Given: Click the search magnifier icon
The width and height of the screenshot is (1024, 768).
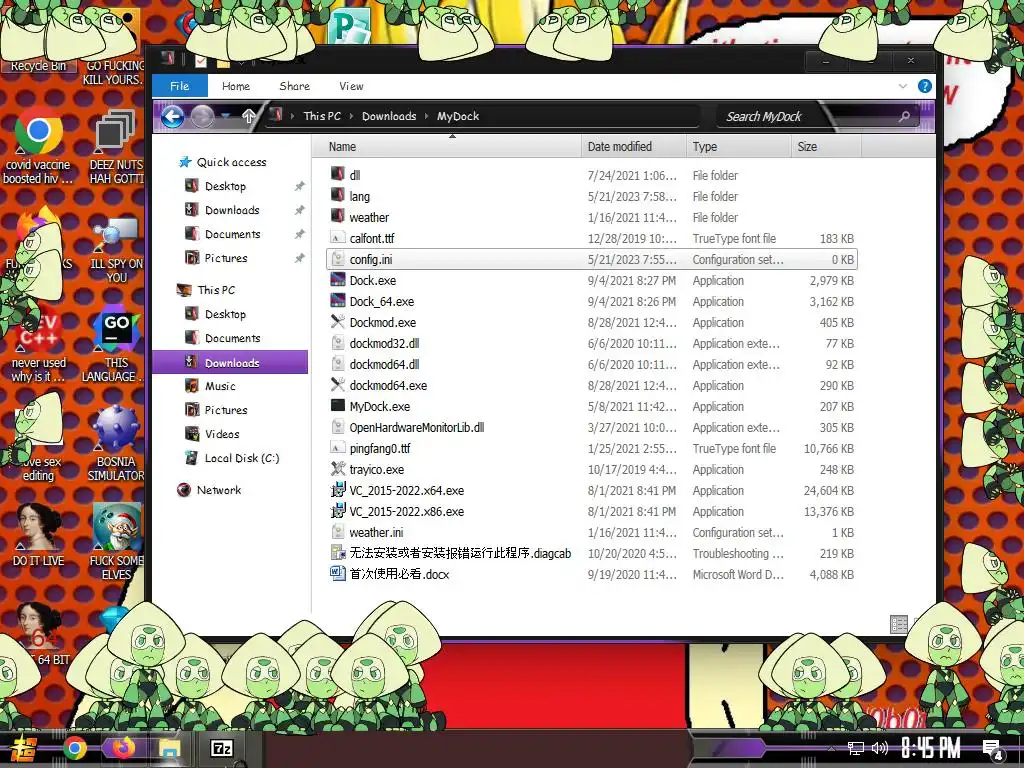Looking at the screenshot, I should 904,117.
